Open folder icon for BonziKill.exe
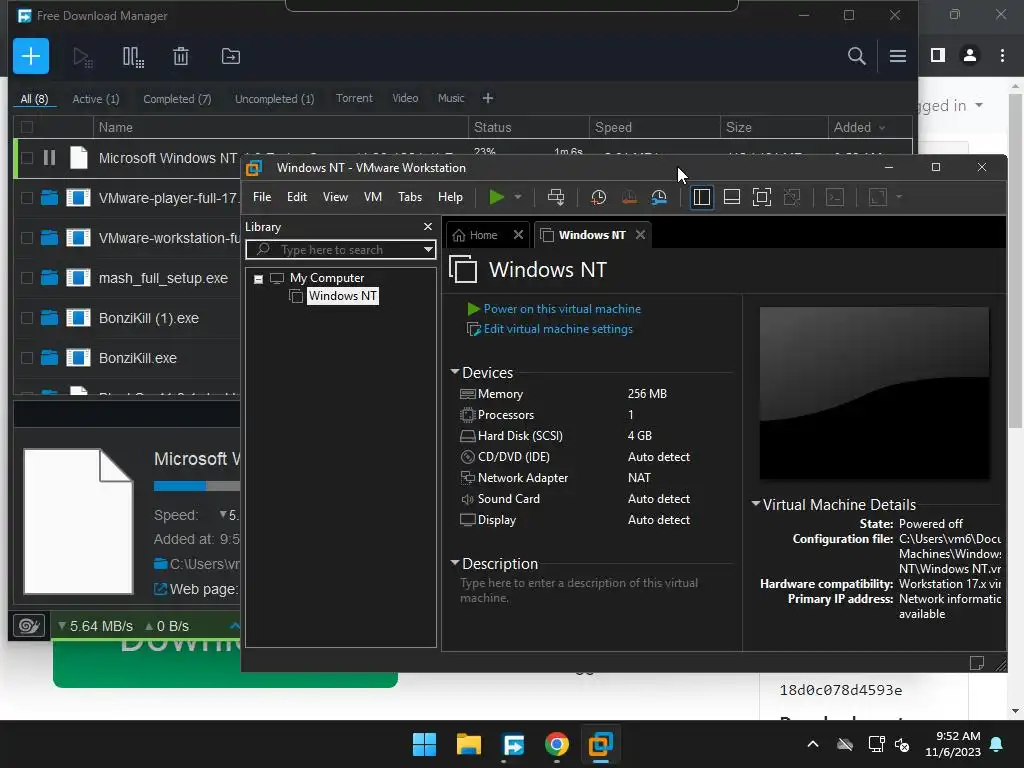The image size is (1024, 768). [49, 358]
